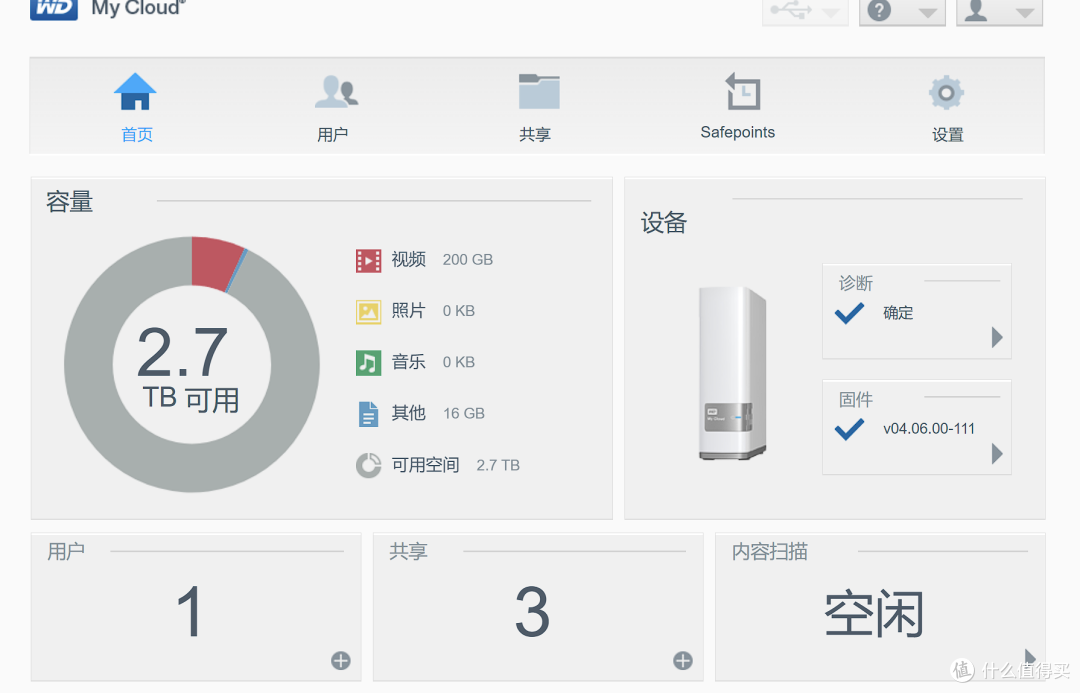Click the 照片 0 KB label

(x=433, y=311)
